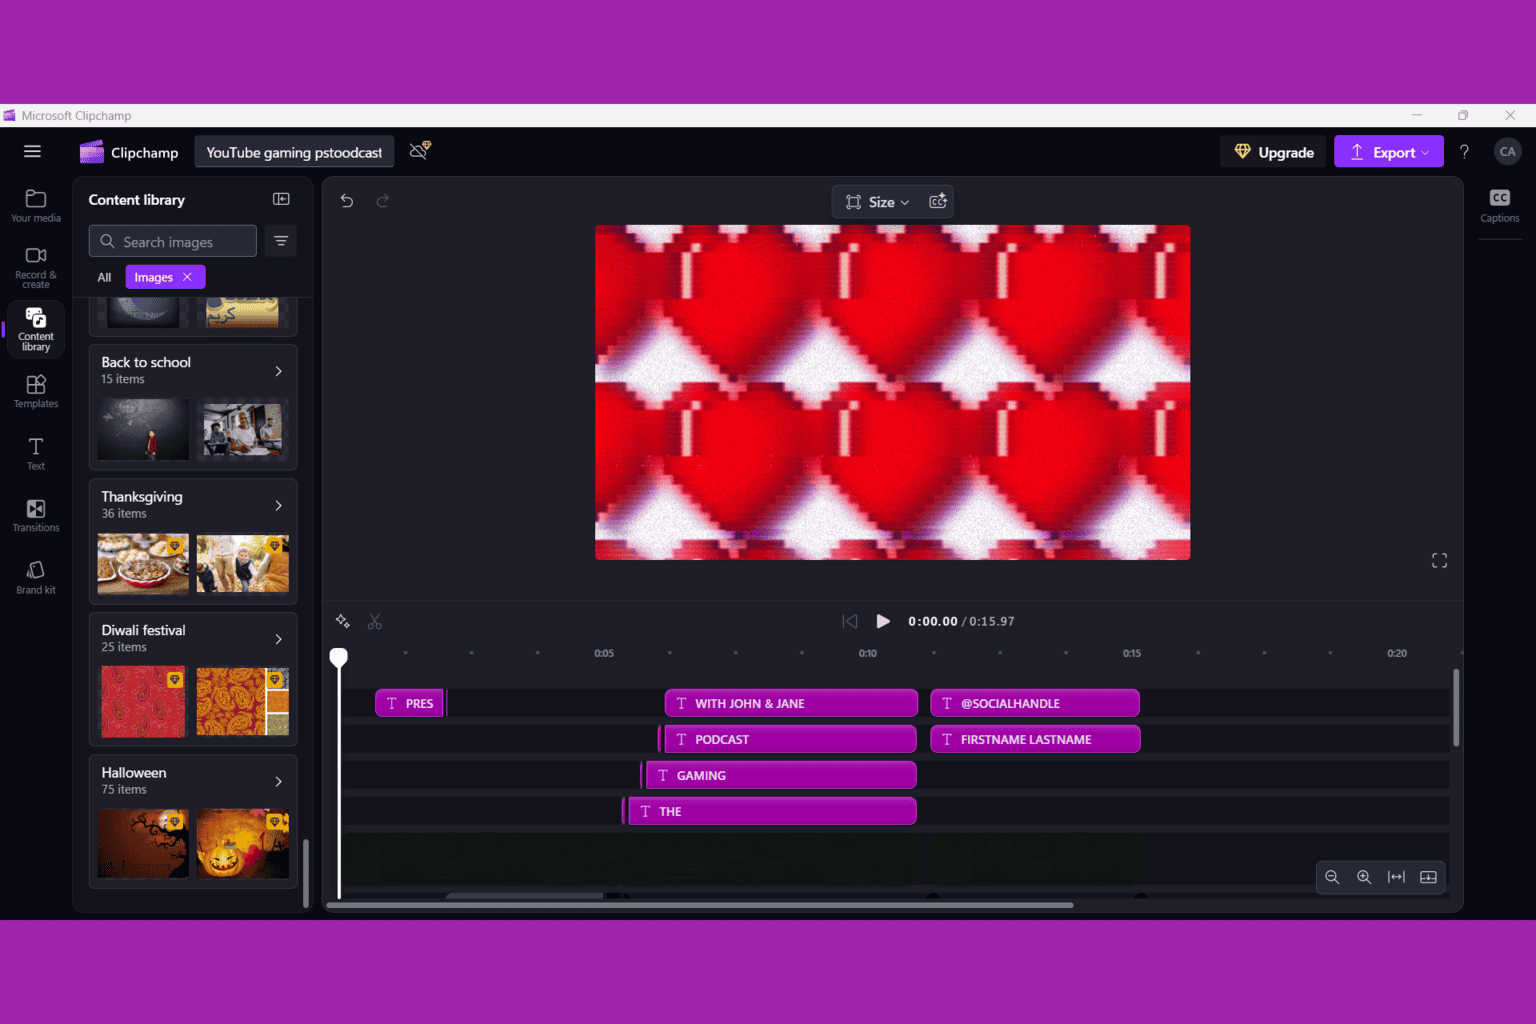Screen dimensions: 1536x1024
Task: Expand Thanksgiving collection chevron
Action: [279, 505]
